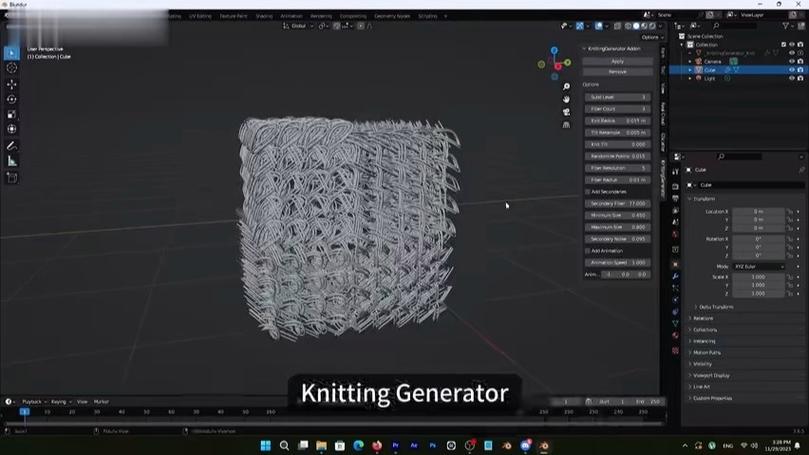This screenshot has width=809, height=455.
Task: Adjust the Subd Level slider
Action: [x=618, y=97]
